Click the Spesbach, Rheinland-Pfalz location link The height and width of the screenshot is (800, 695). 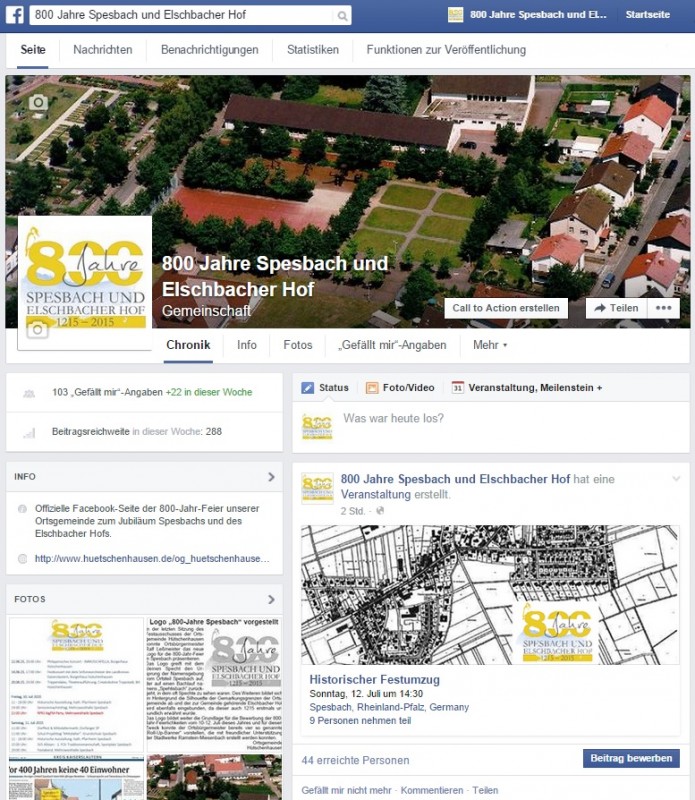389,707
